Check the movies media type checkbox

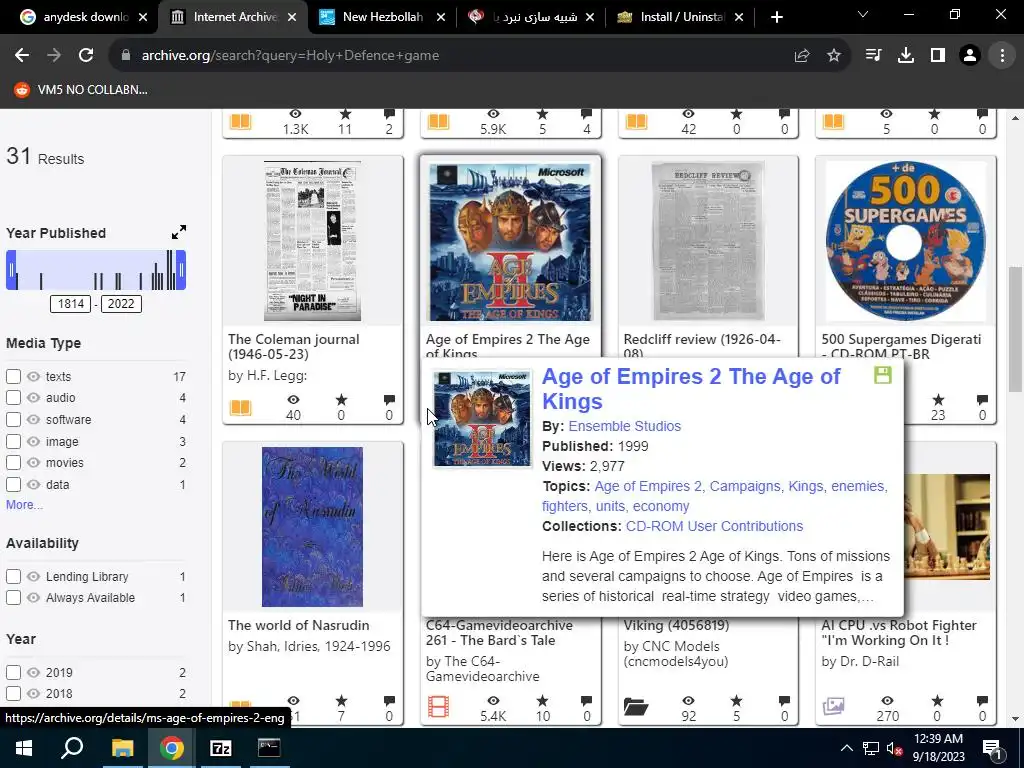(13, 462)
